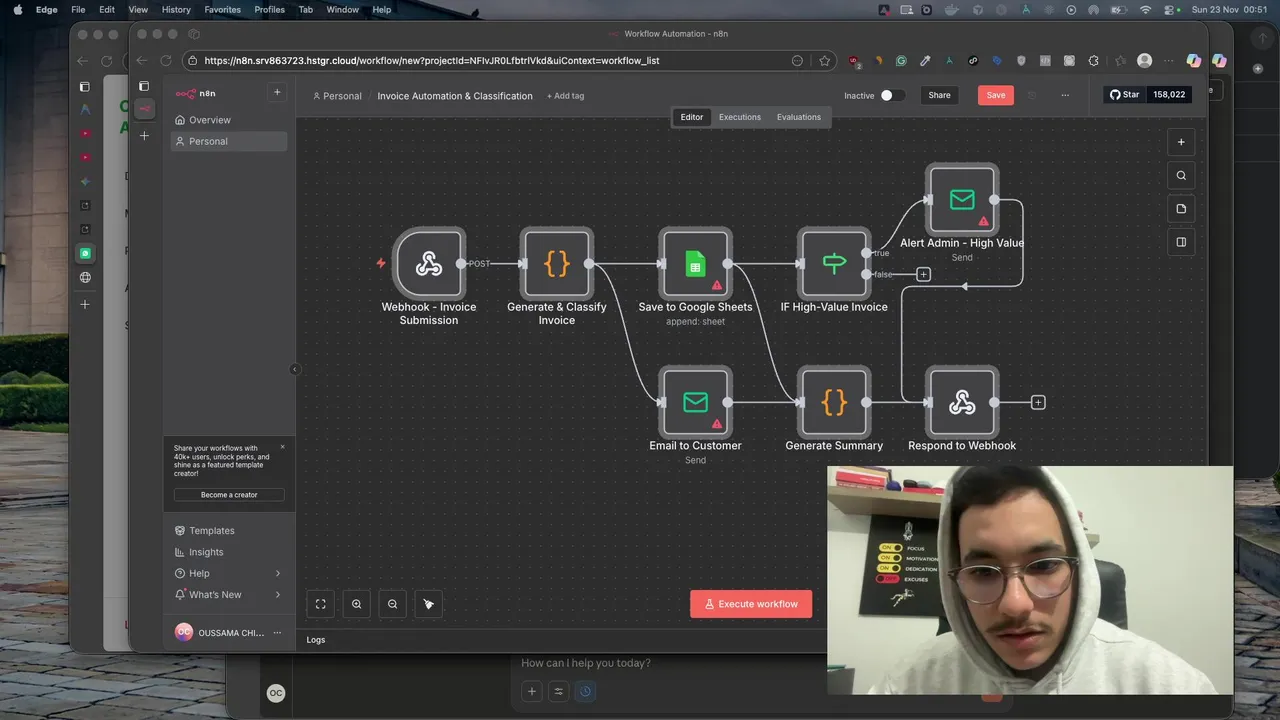Add a node after IF false output
The height and width of the screenshot is (720, 1280).
[x=923, y=274]
